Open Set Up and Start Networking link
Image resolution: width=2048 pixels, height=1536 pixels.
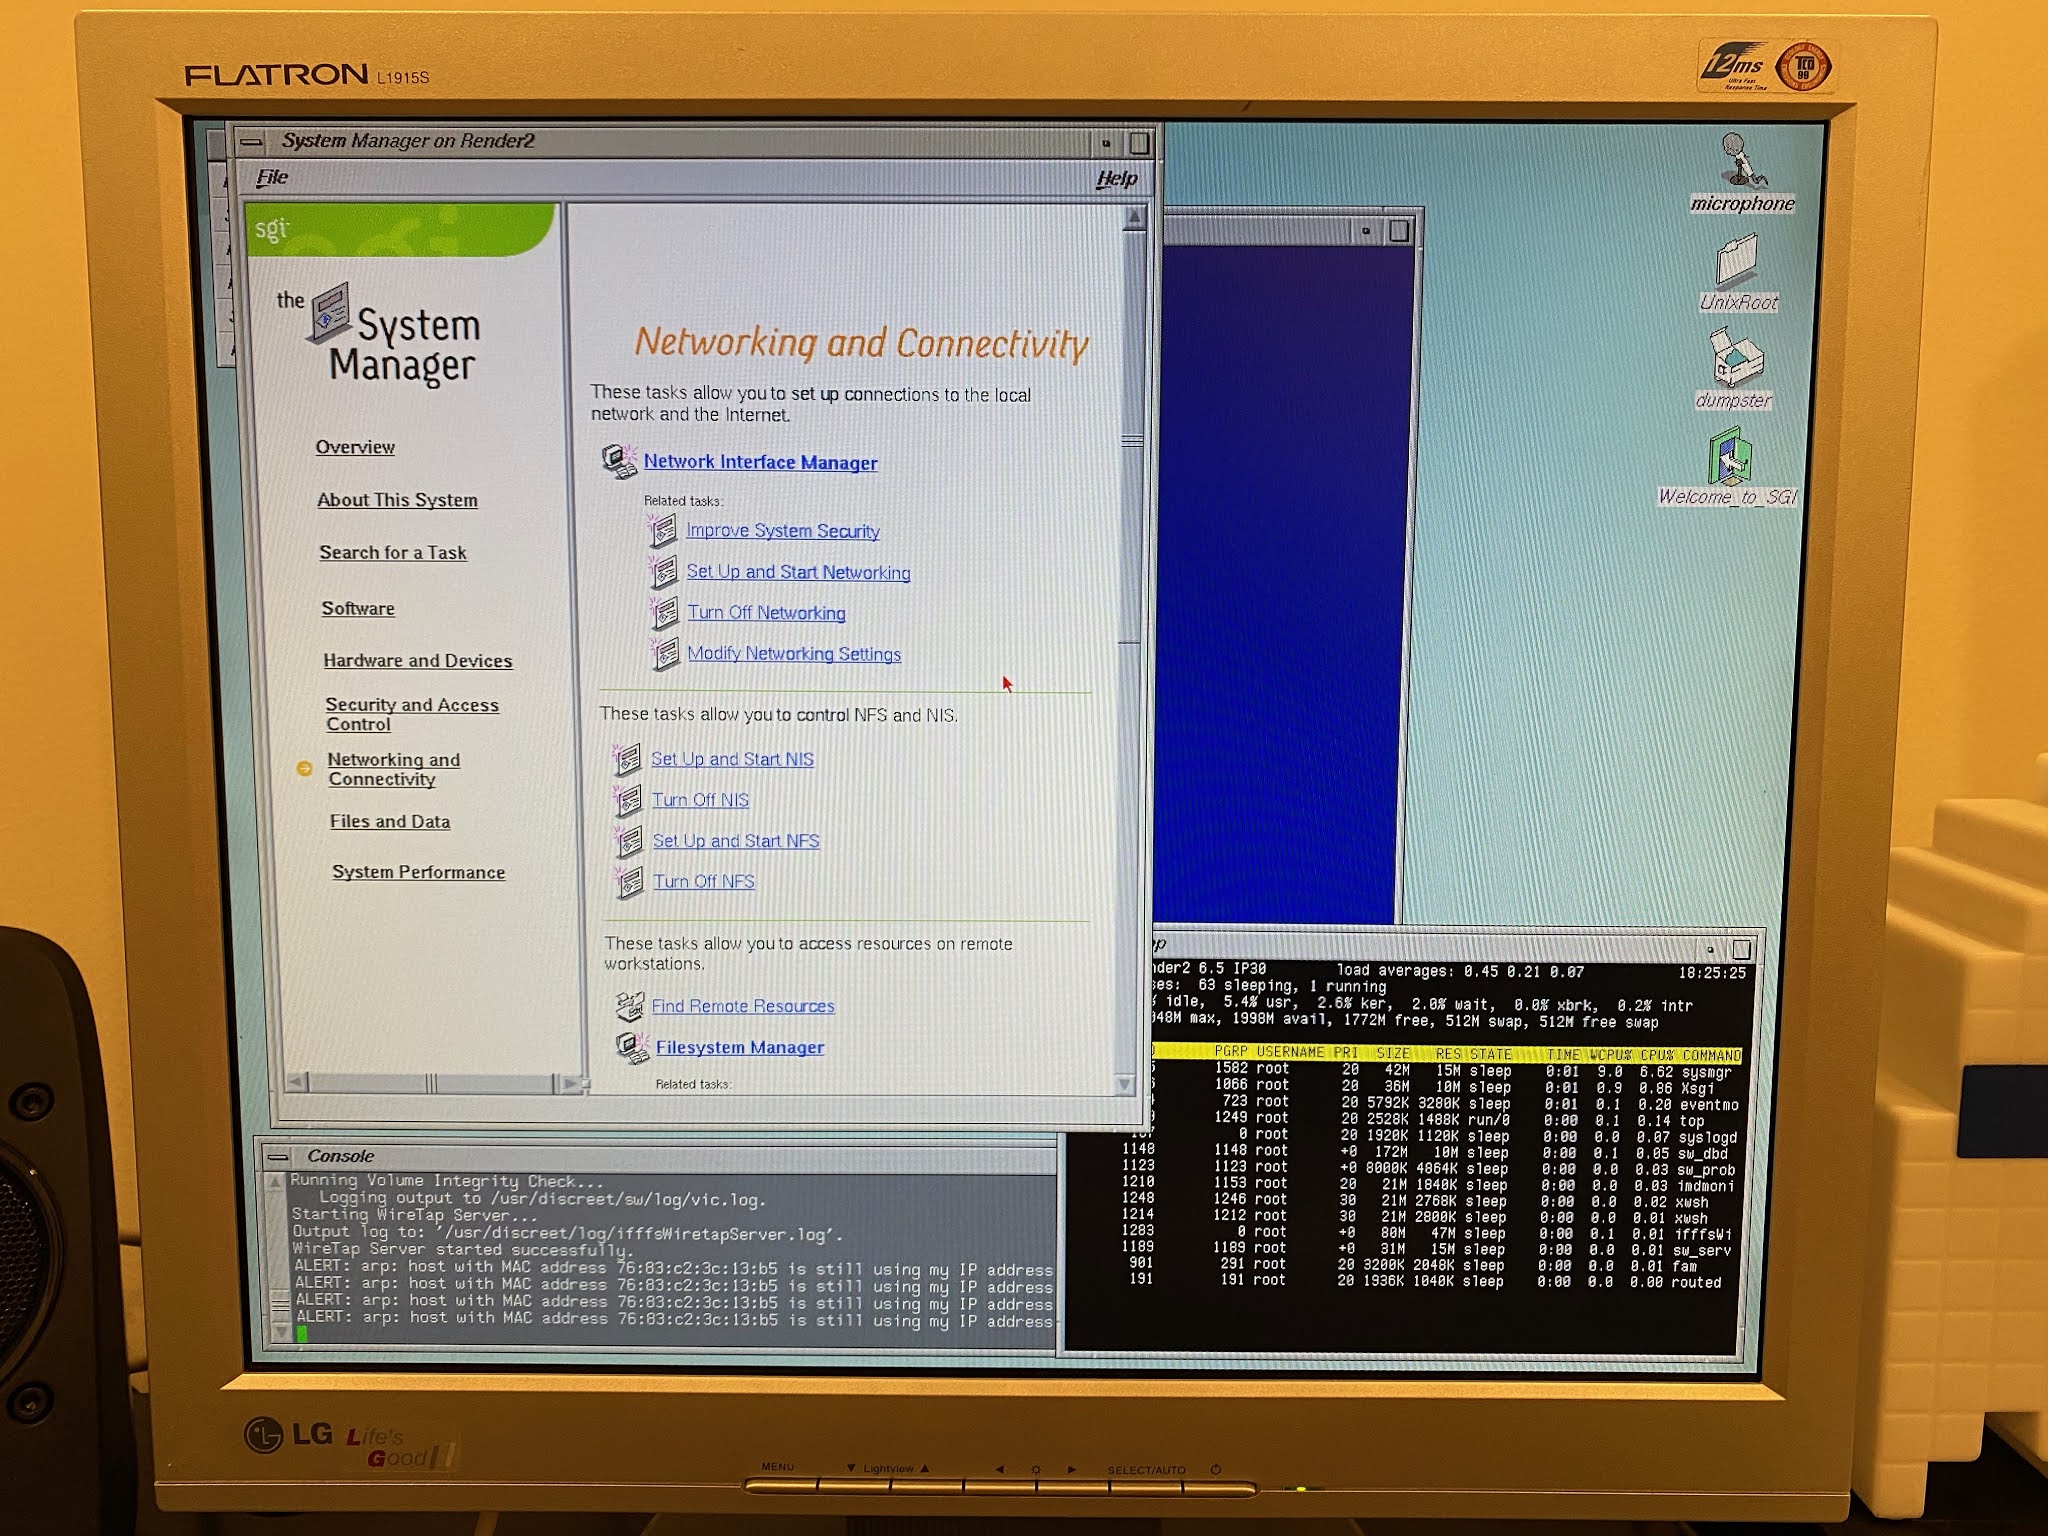[x=799, y=572]
